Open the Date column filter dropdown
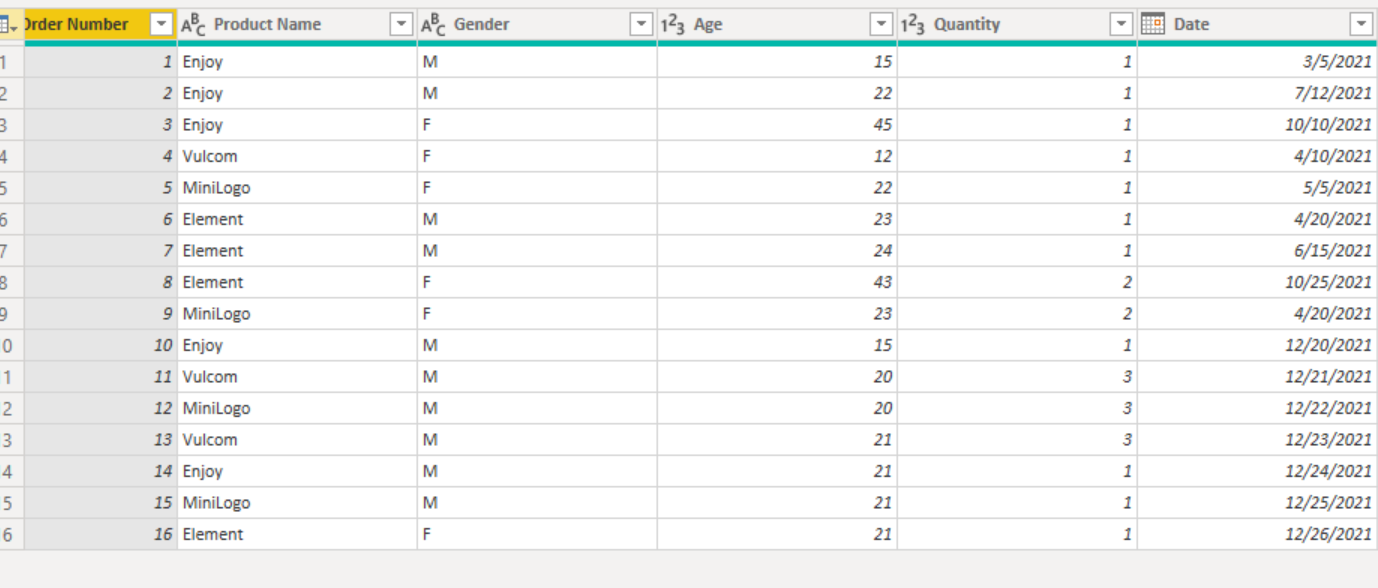This screenshot has width=1378, height=588. coord(1361,25)
